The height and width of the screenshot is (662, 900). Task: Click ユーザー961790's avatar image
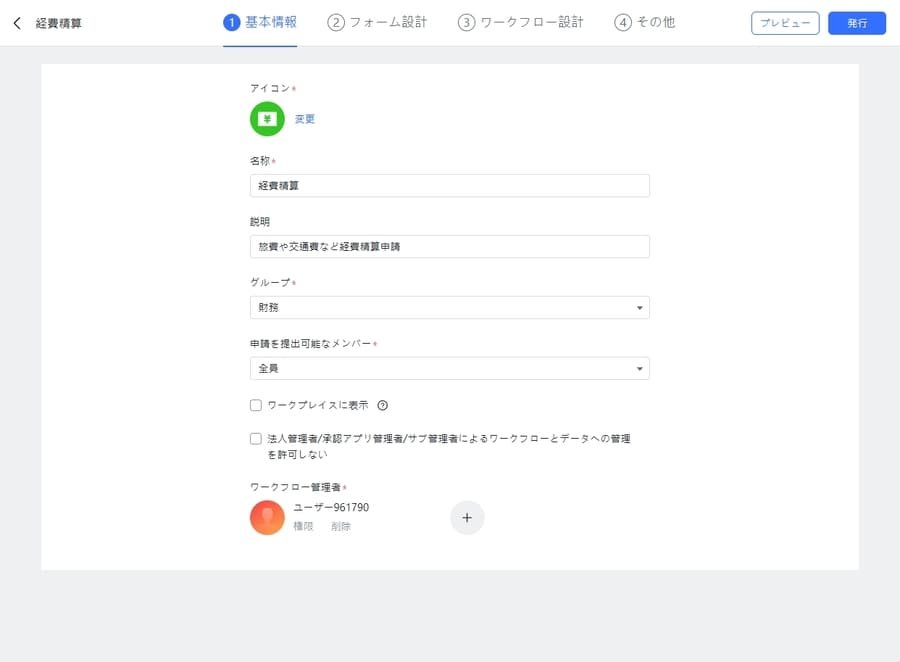click(x=267, y=517)
